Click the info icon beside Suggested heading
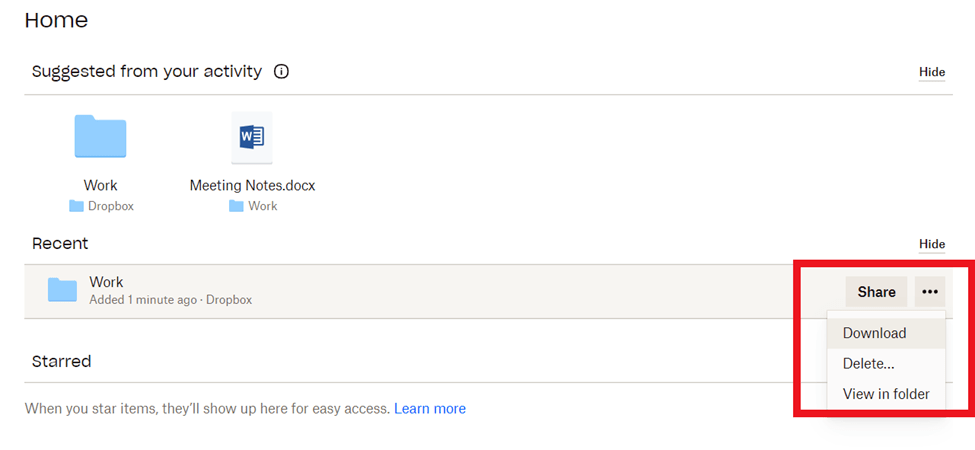This screenshot has height=450, width=975. pos(282,72)
